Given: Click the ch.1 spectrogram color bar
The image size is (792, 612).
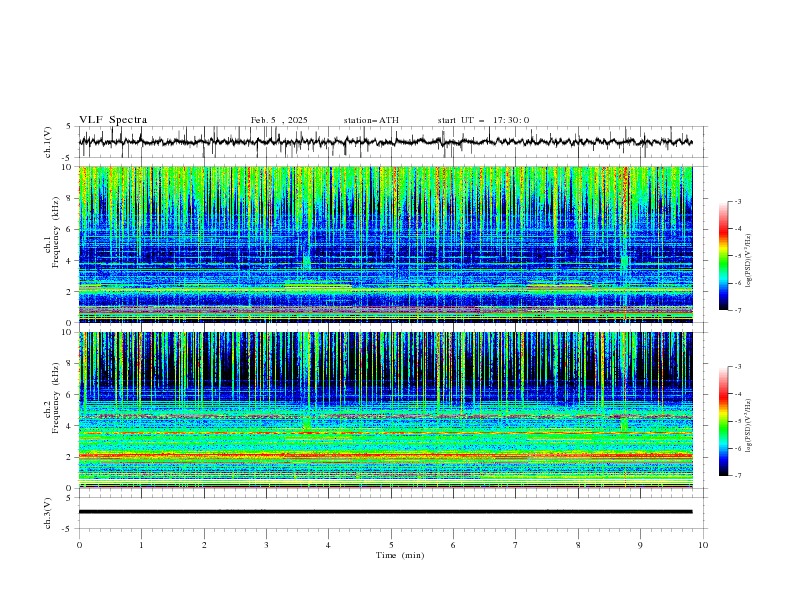Looking at the screenshot, I should coord(723,256).
